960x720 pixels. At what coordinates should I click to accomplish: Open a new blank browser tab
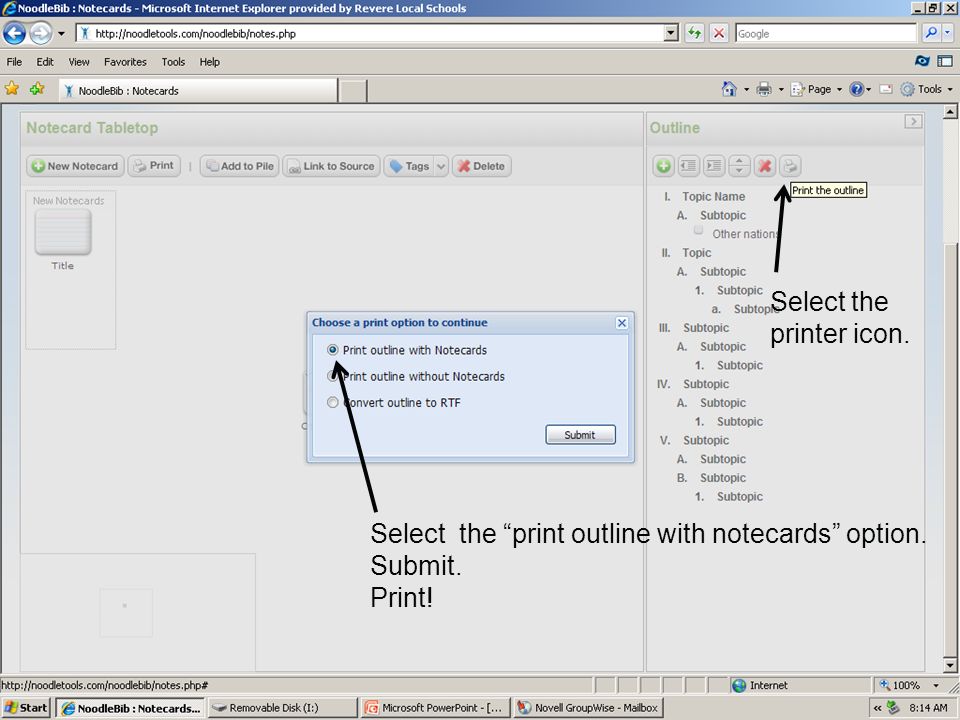[353, 91]
